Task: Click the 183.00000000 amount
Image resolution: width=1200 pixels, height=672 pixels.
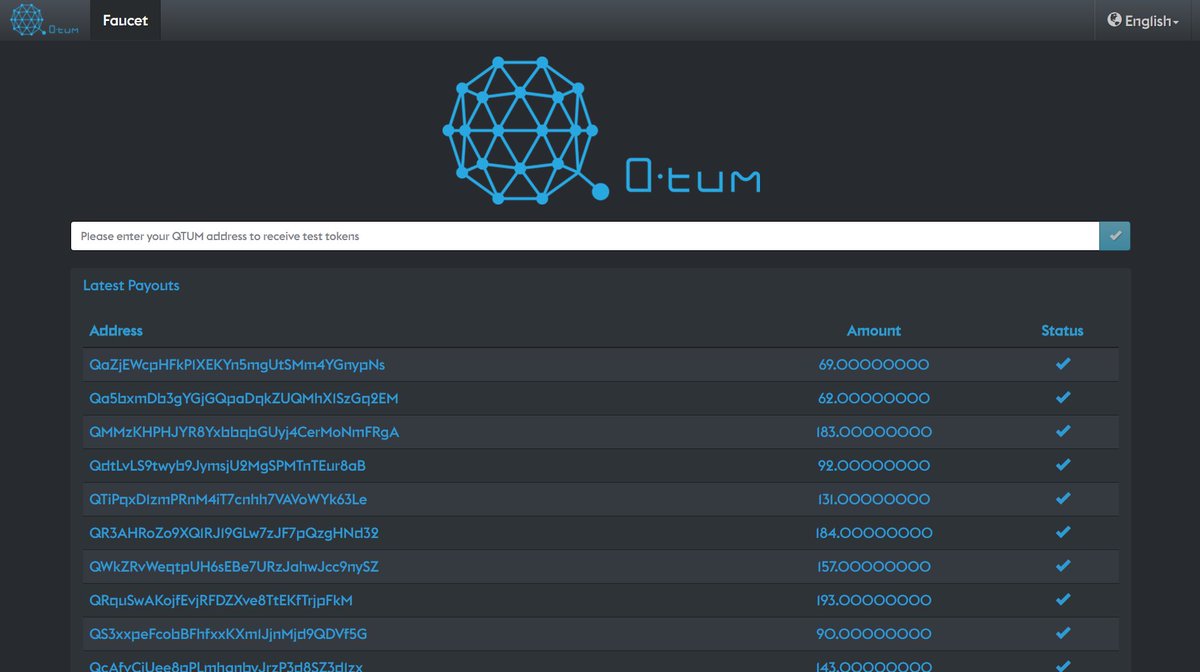Action: 874,432
